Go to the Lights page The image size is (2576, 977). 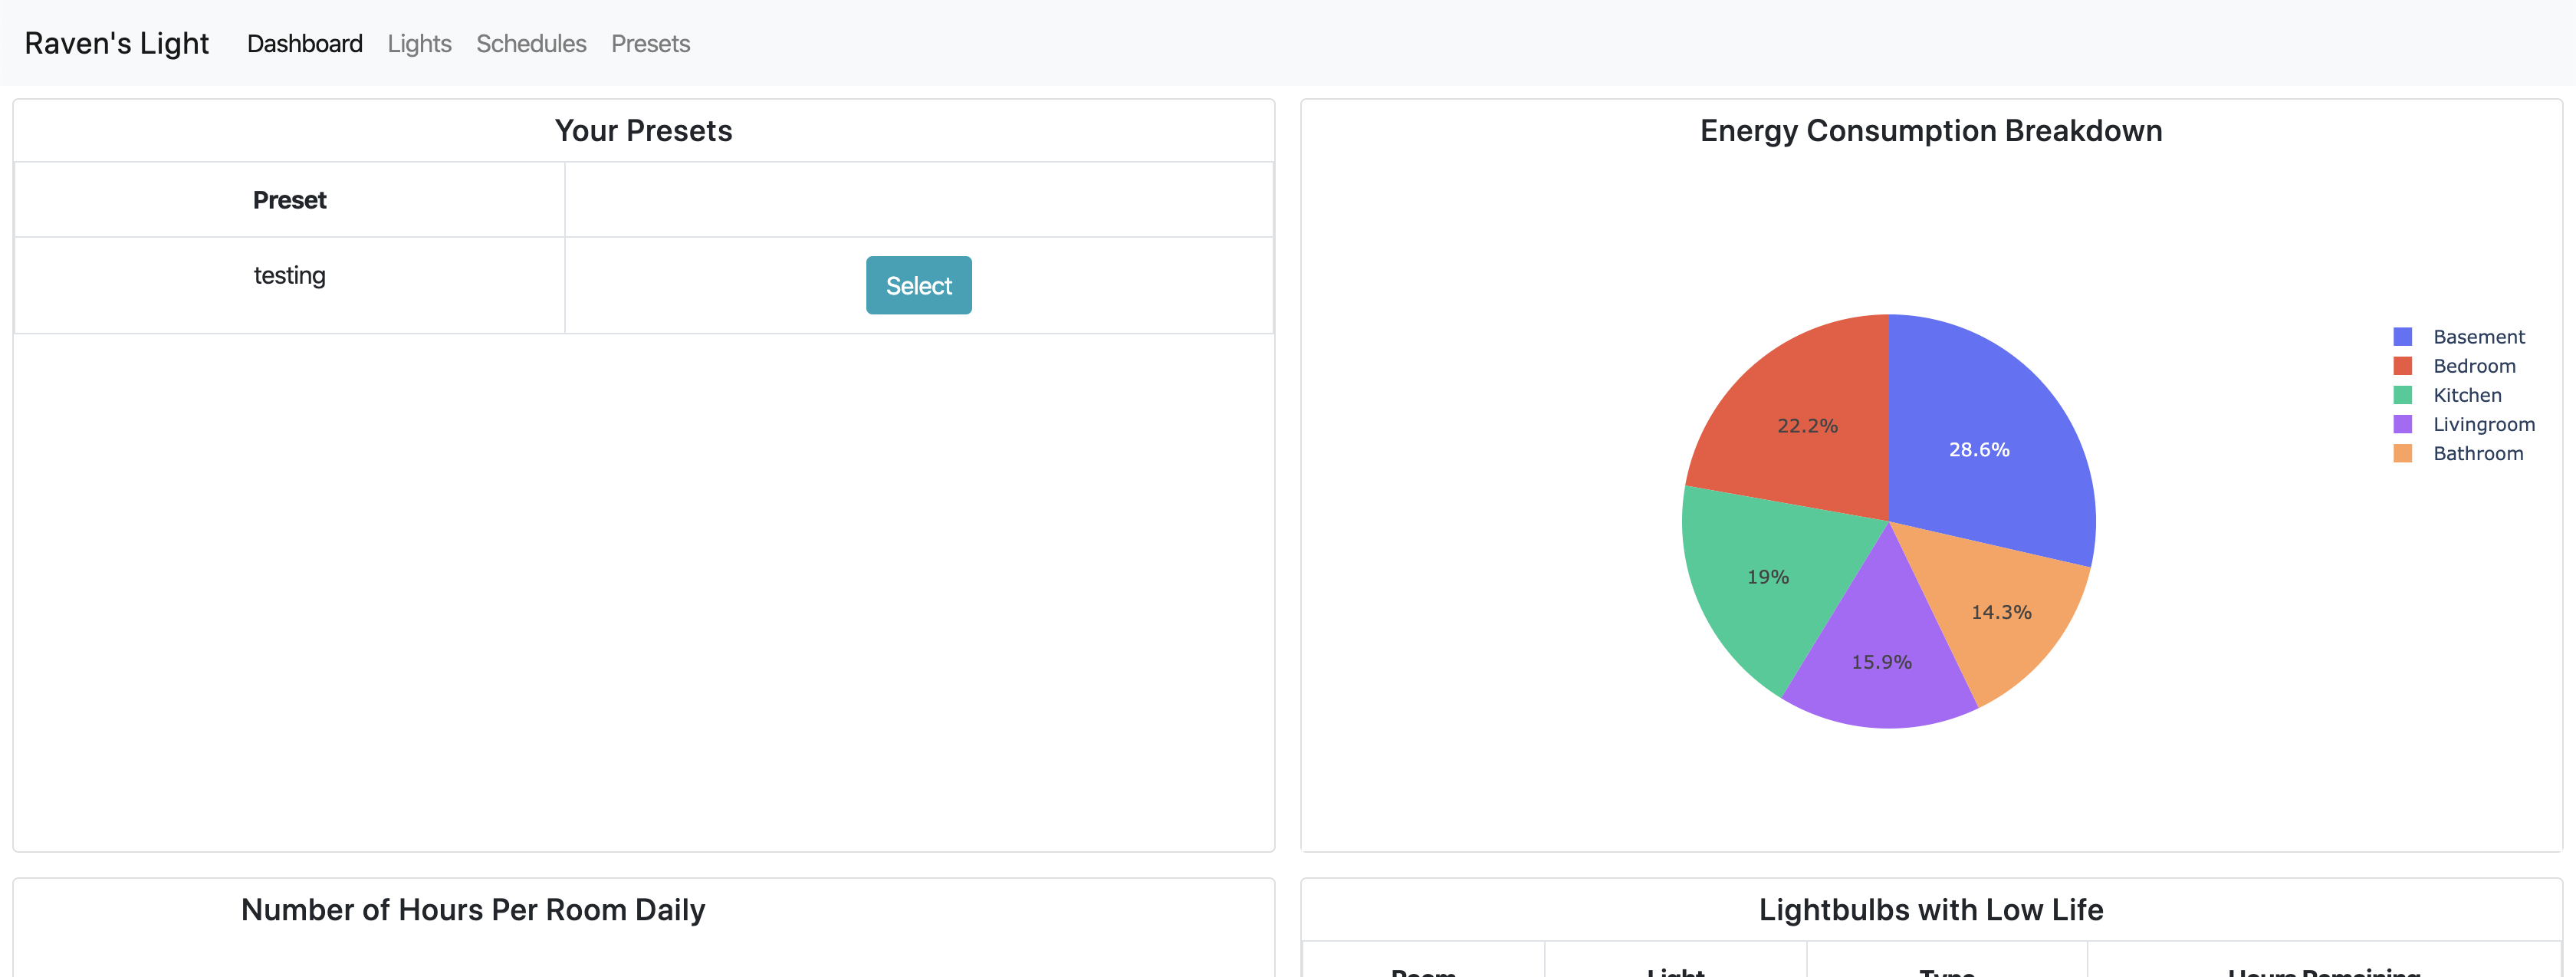click(419, 43)
